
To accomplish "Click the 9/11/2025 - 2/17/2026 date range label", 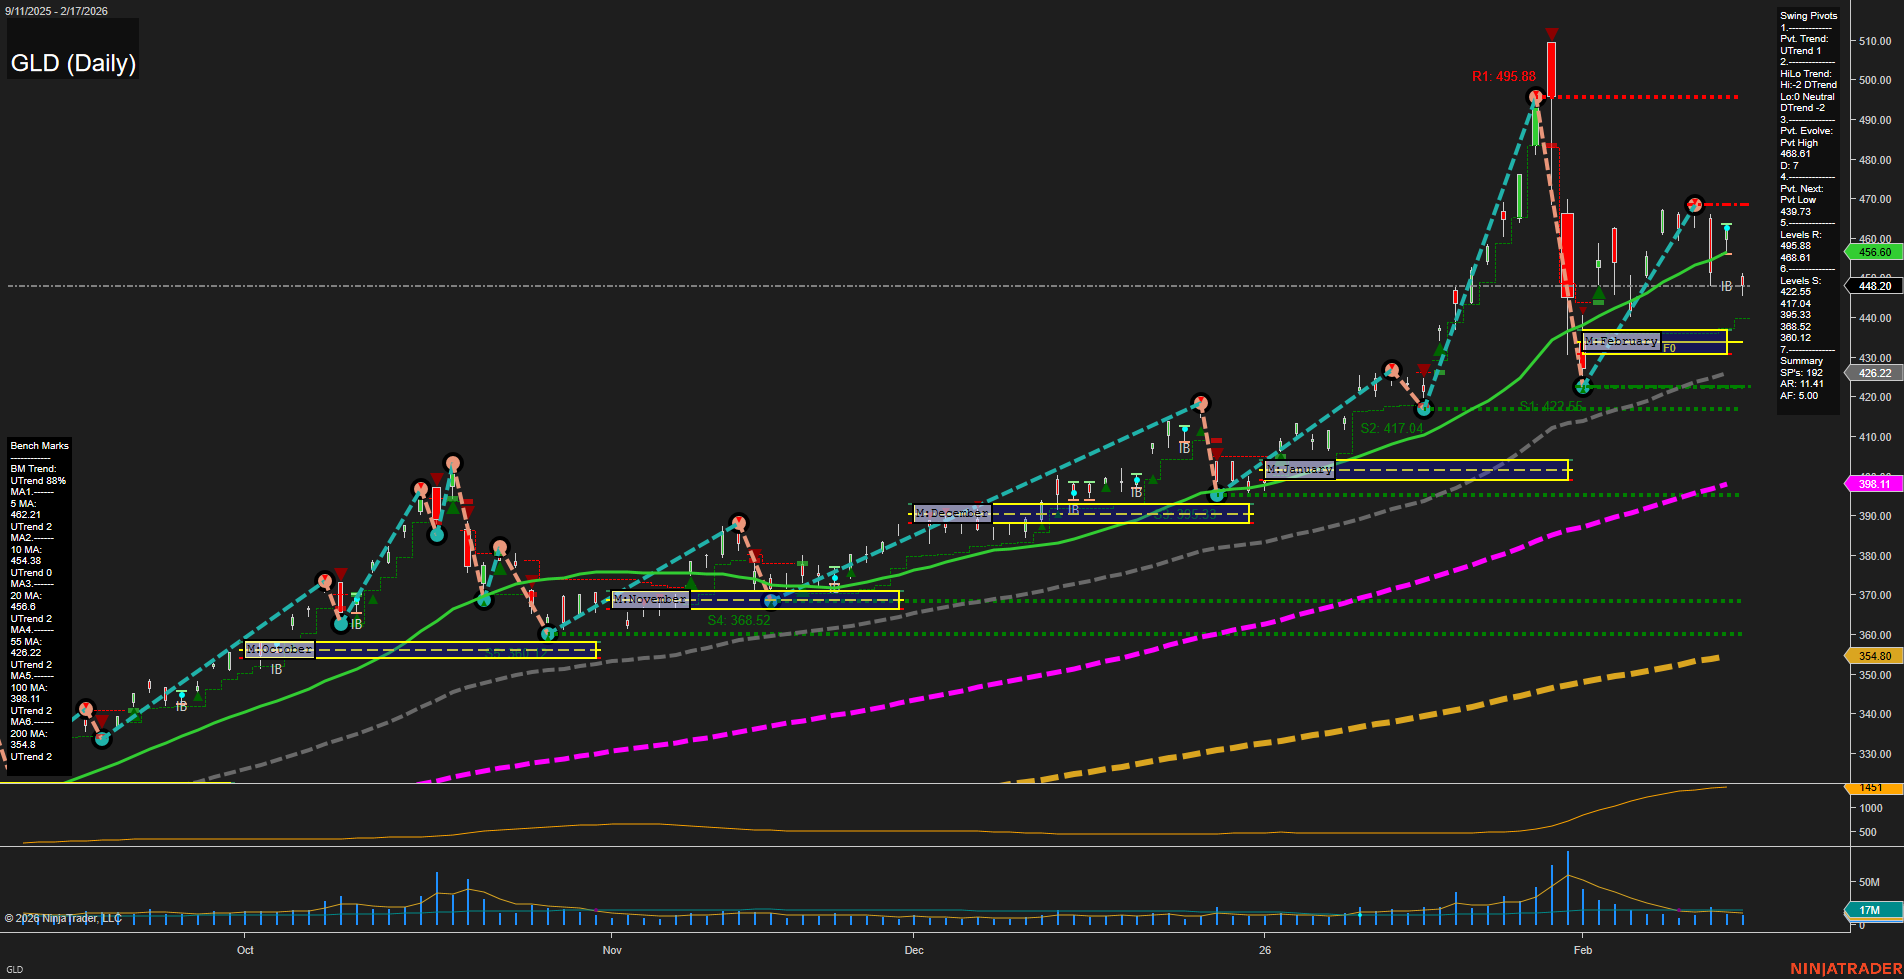I will pyautogui.click(x=57, y=11).
